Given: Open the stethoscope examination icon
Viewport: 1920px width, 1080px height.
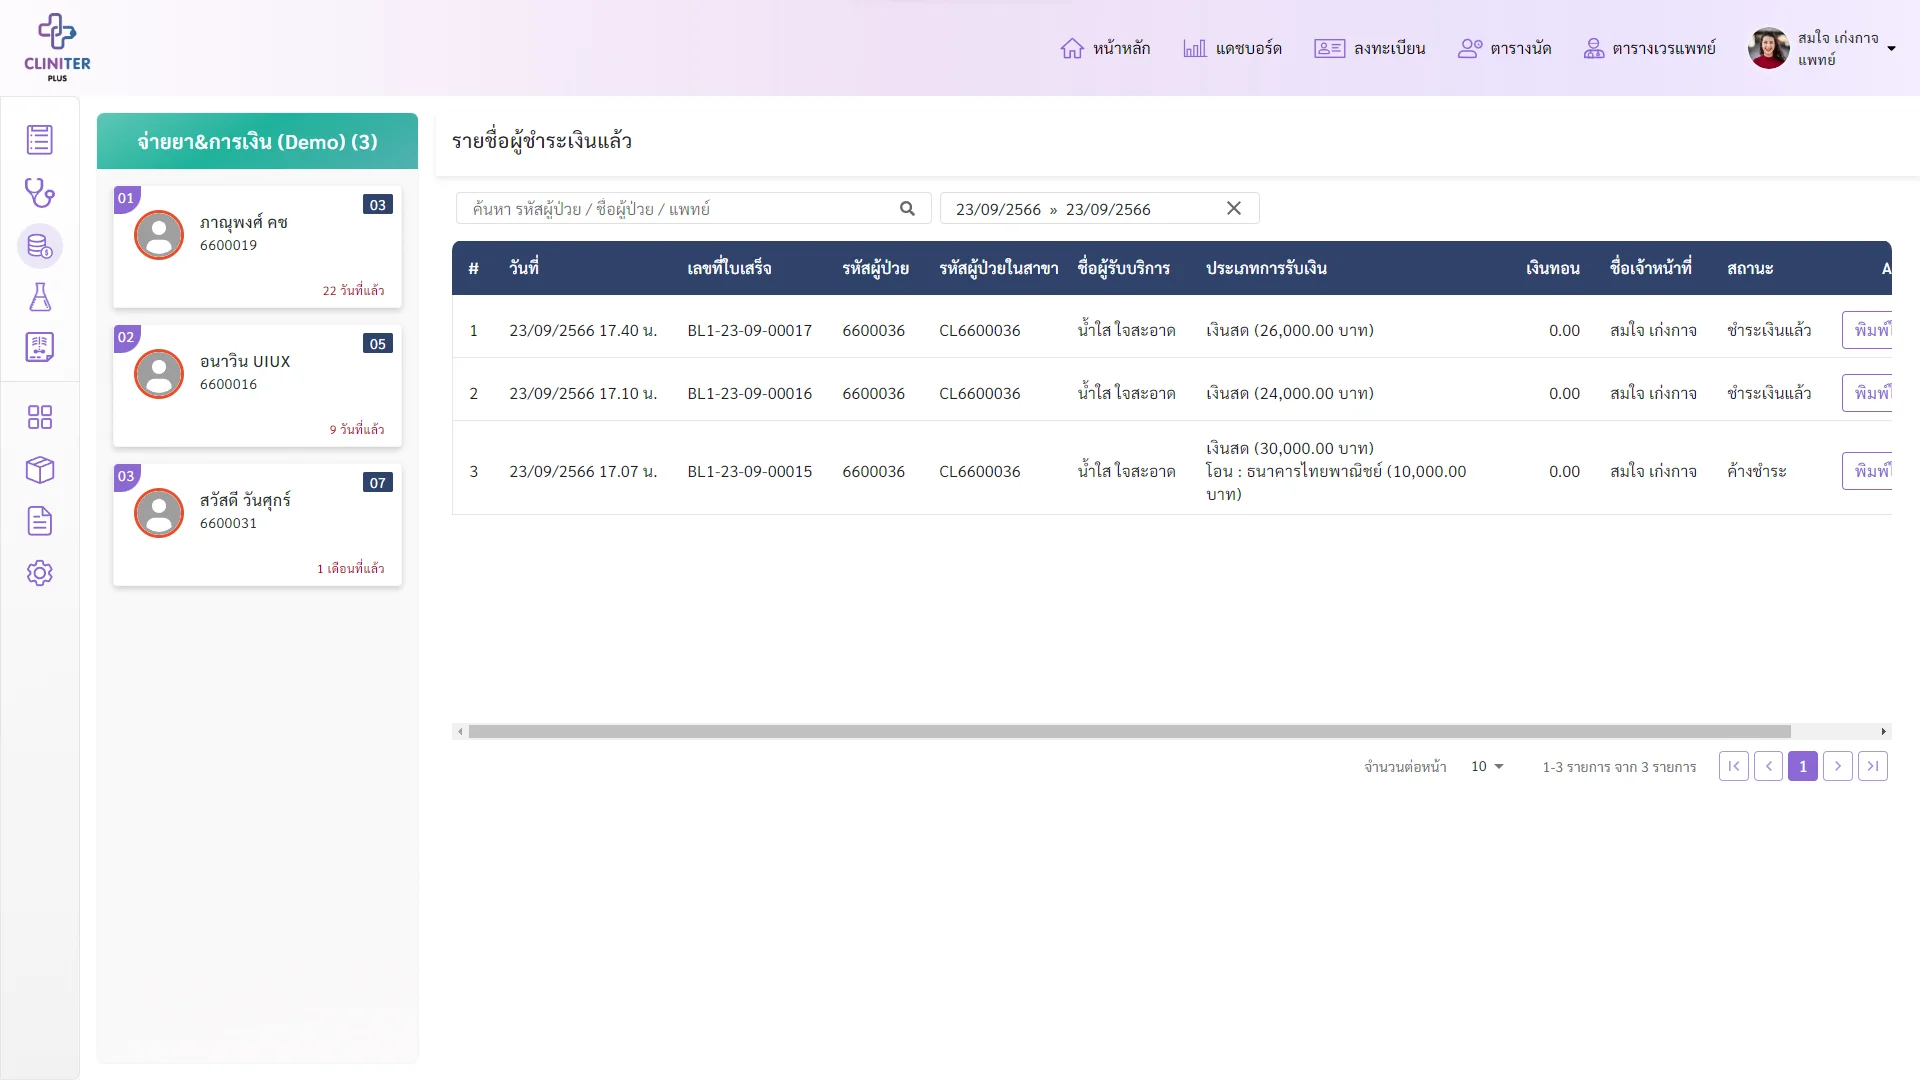Looking at the screenshot, I should (x=40, y=192).
